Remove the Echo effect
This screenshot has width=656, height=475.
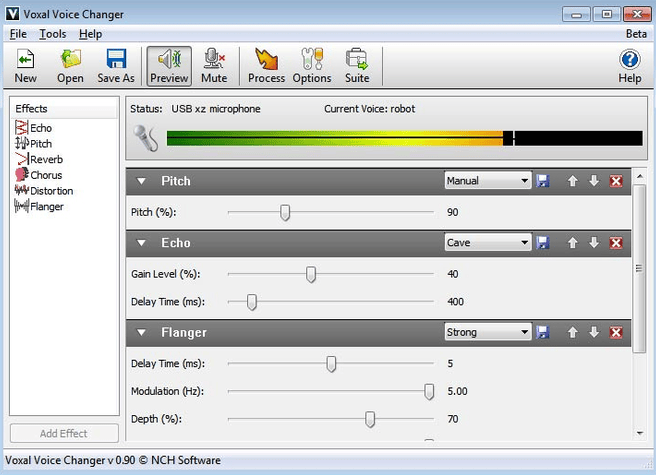[x=616, y=243]
